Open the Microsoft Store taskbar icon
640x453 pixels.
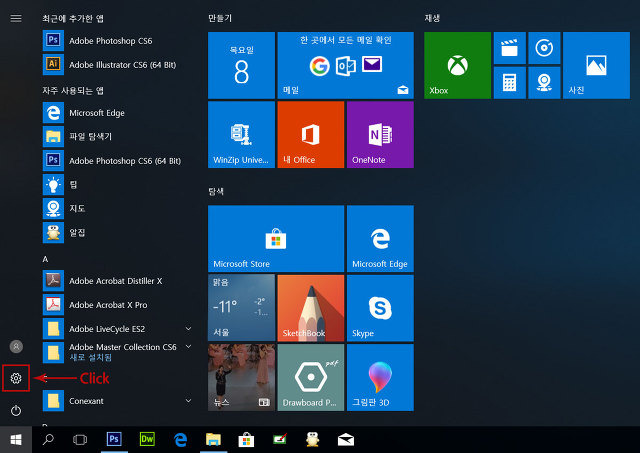pyautogui.click(x=247, y=440)
